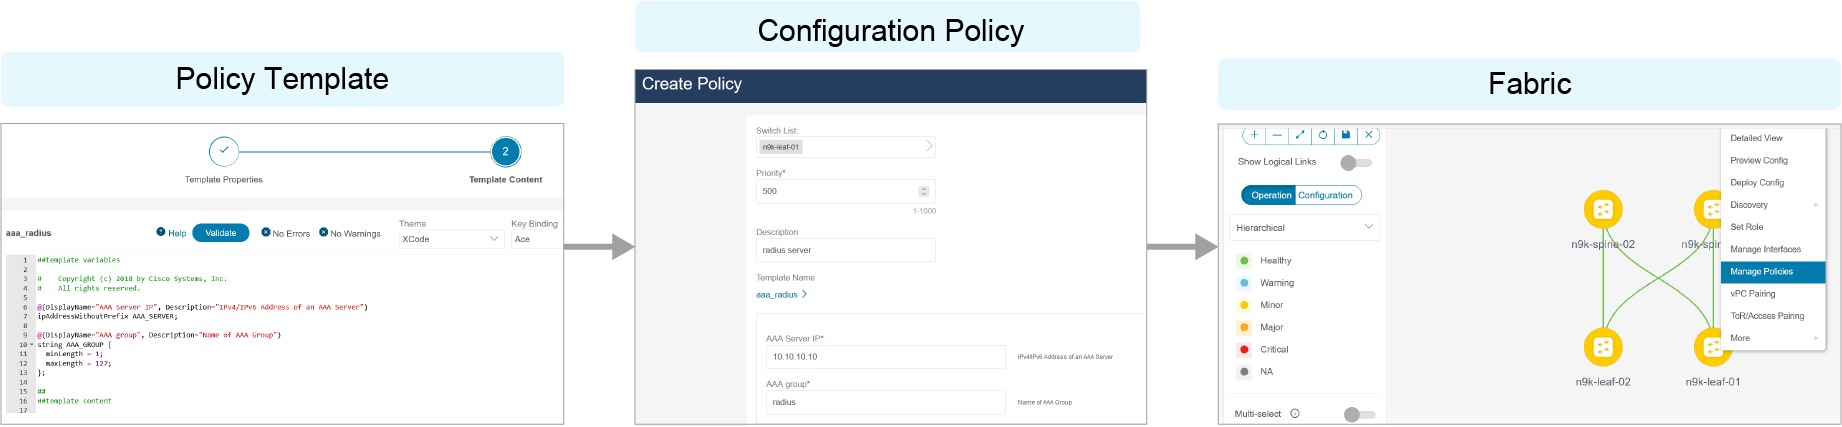
Task: Click the AAA group input field
Action: [x=886, y=402]
